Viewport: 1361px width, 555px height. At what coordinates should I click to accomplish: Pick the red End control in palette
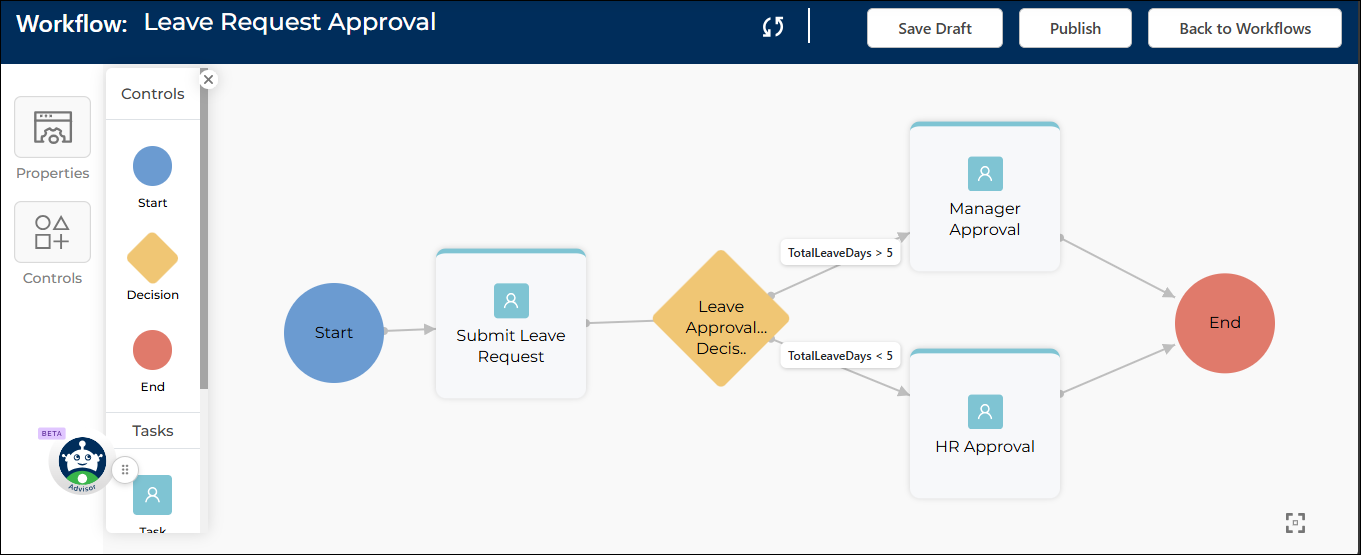click(153, 350)
